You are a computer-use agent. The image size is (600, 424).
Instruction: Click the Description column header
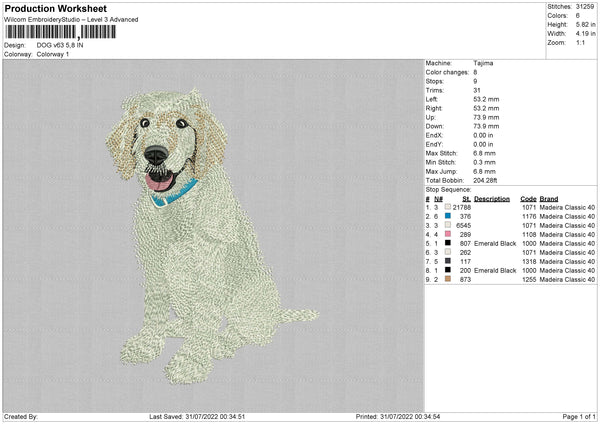tap(492, 198)
